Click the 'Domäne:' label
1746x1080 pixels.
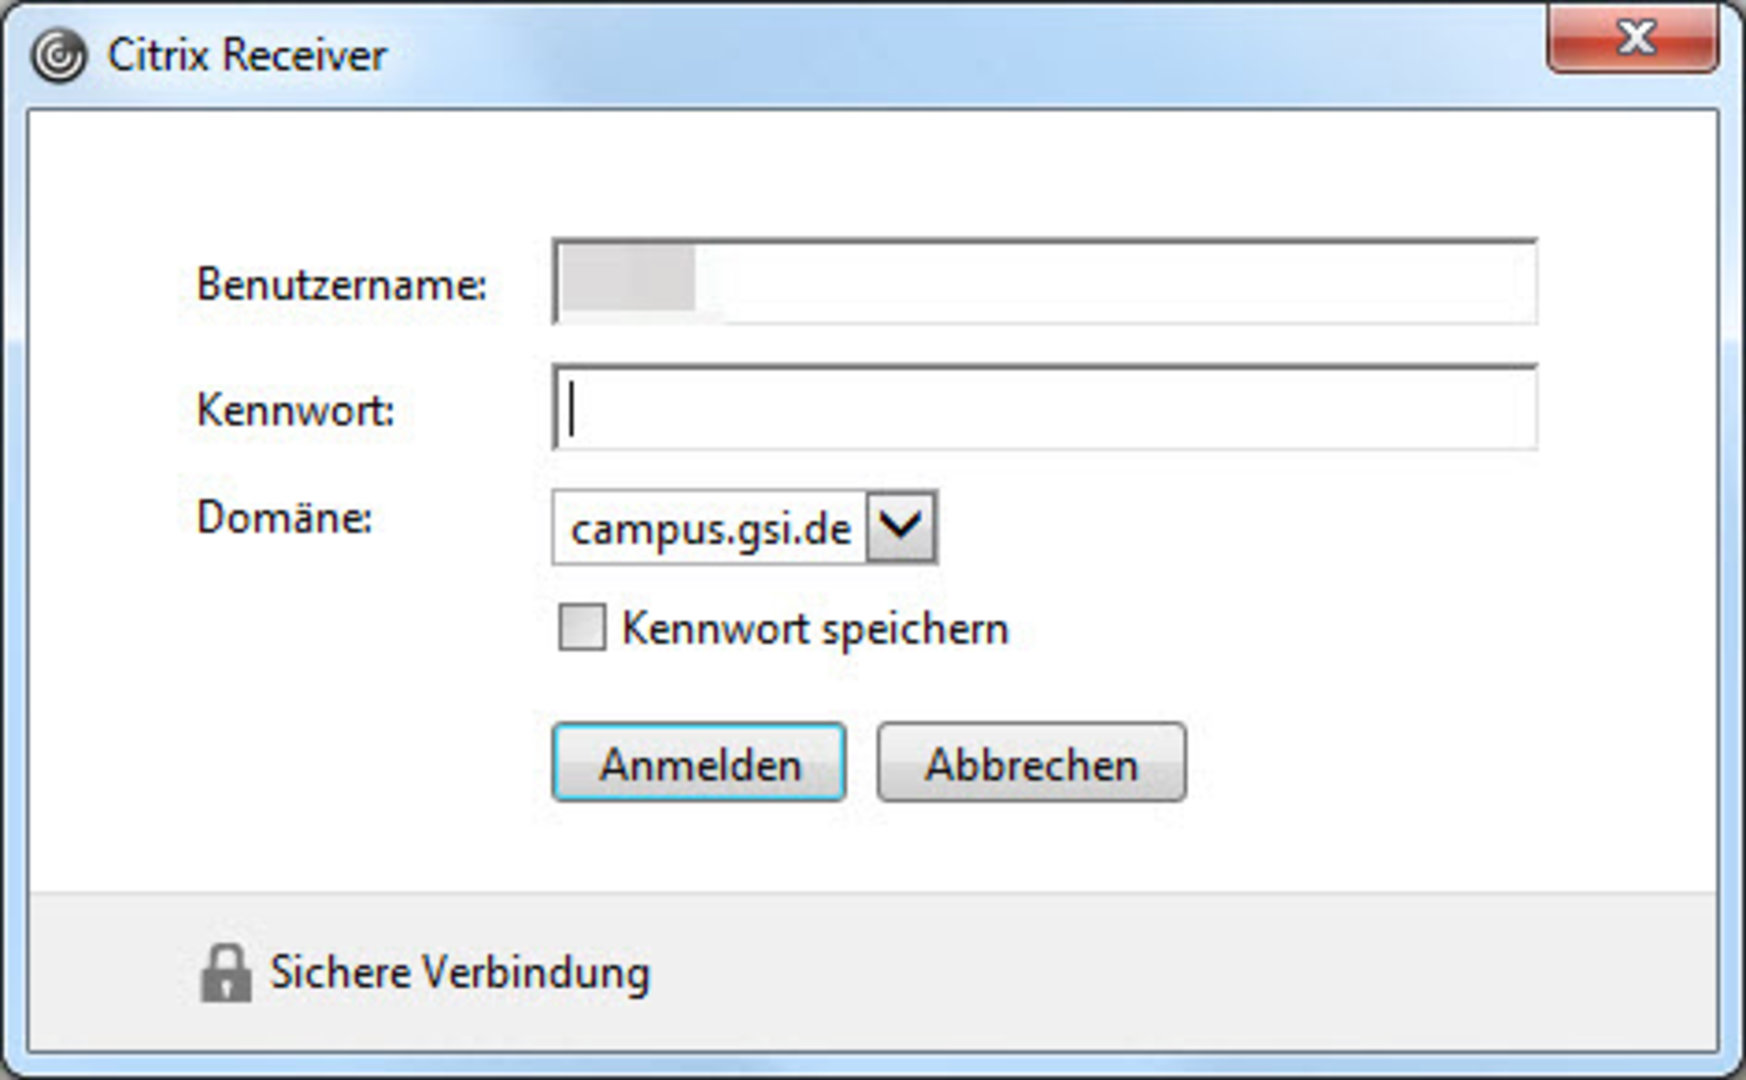[x=285, y=518]
